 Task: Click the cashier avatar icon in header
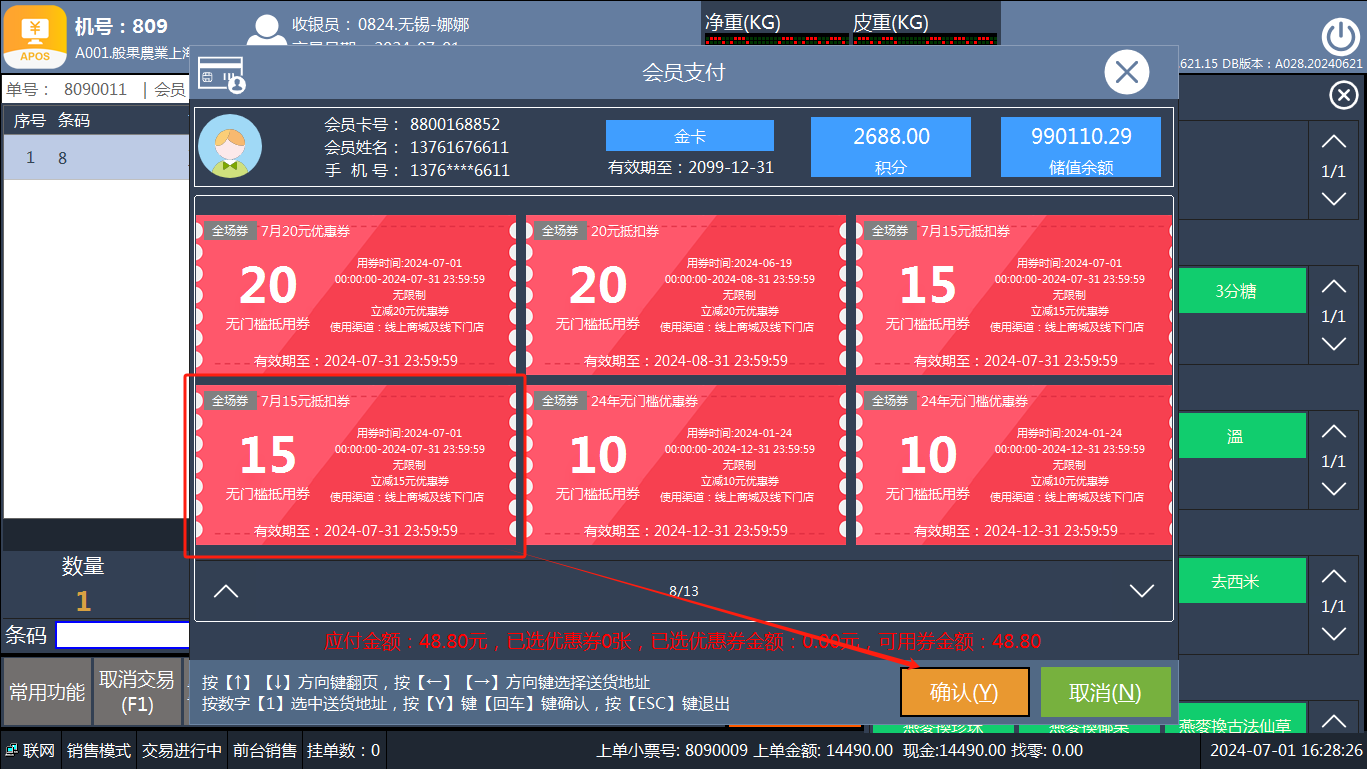click(x=267, y=30)
